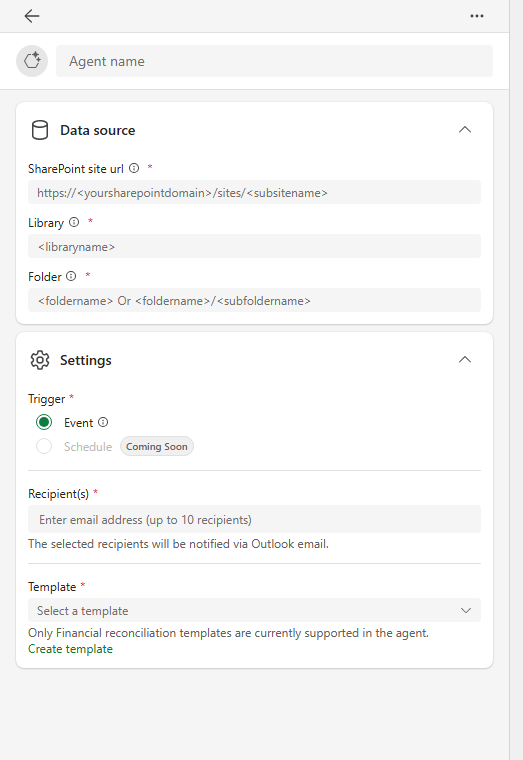Click the Recipient(s) label

58,494
